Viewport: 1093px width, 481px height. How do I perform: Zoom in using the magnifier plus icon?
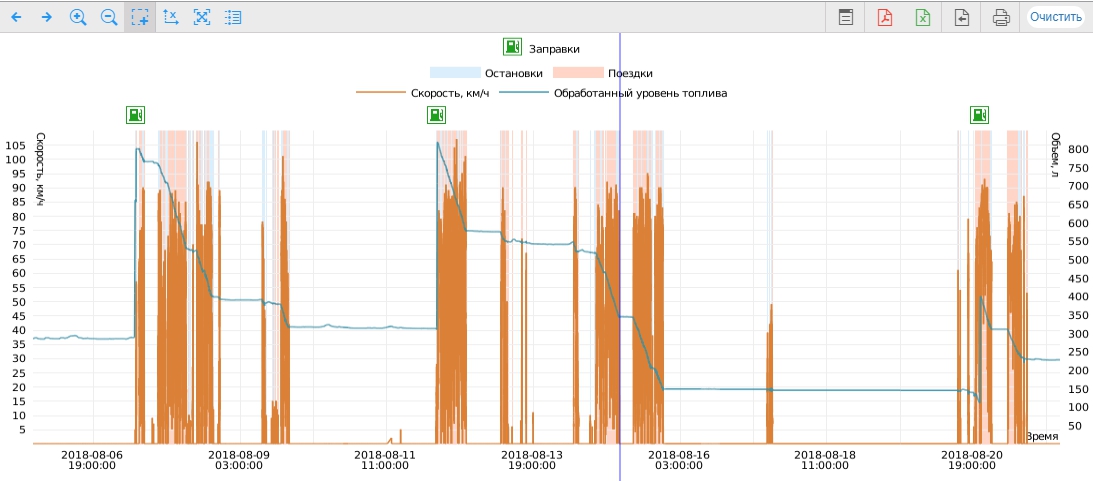pyautogui.click(x=78, y=17)
